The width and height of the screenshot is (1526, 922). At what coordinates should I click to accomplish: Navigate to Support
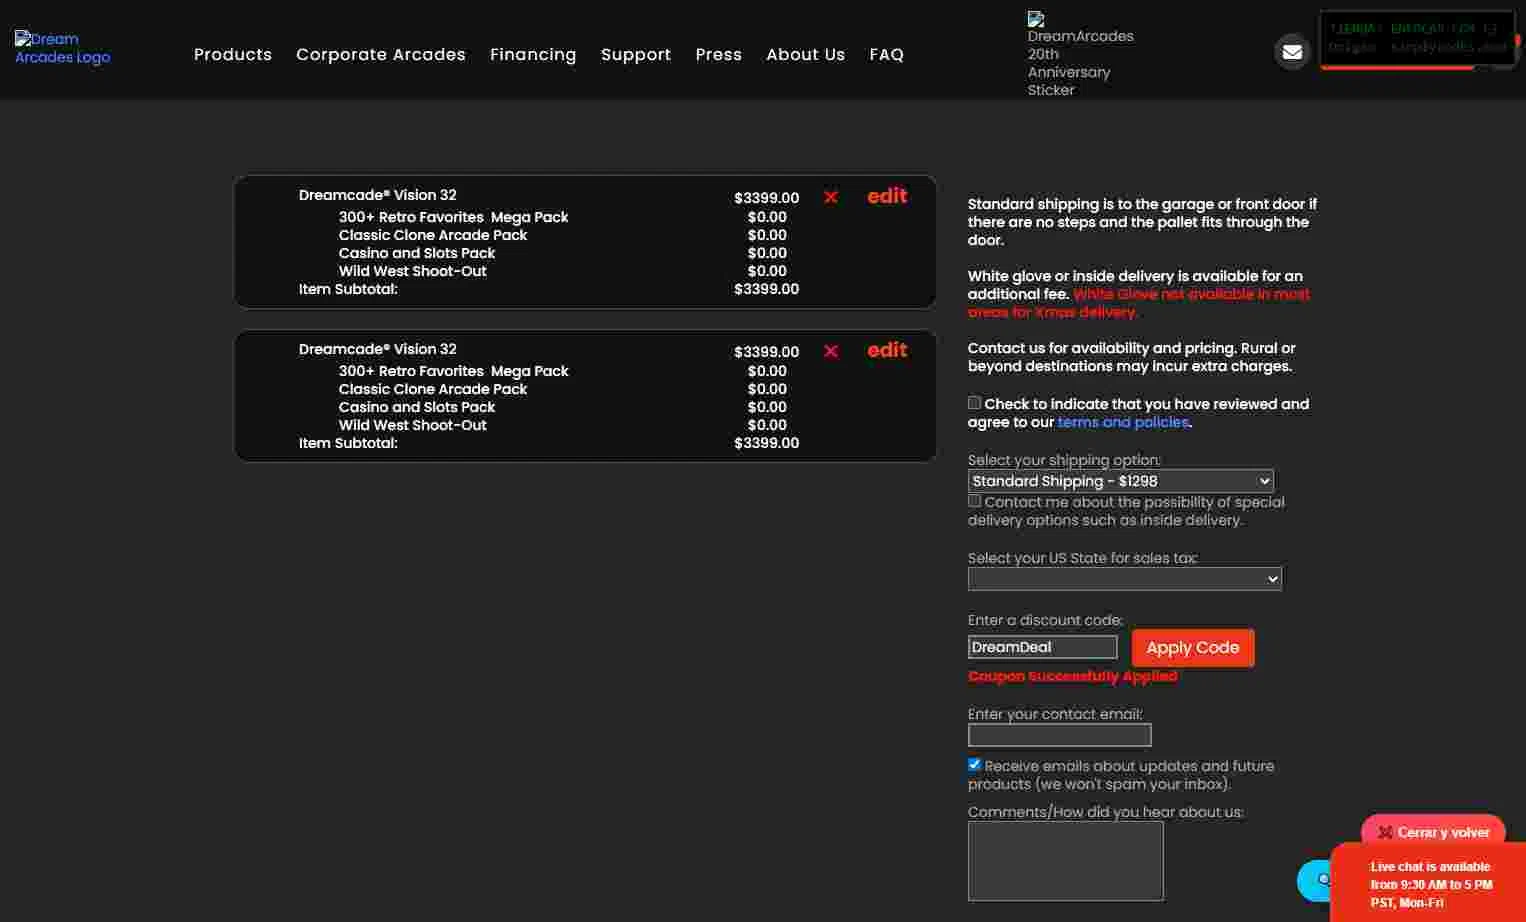click(x=636, y=54)
